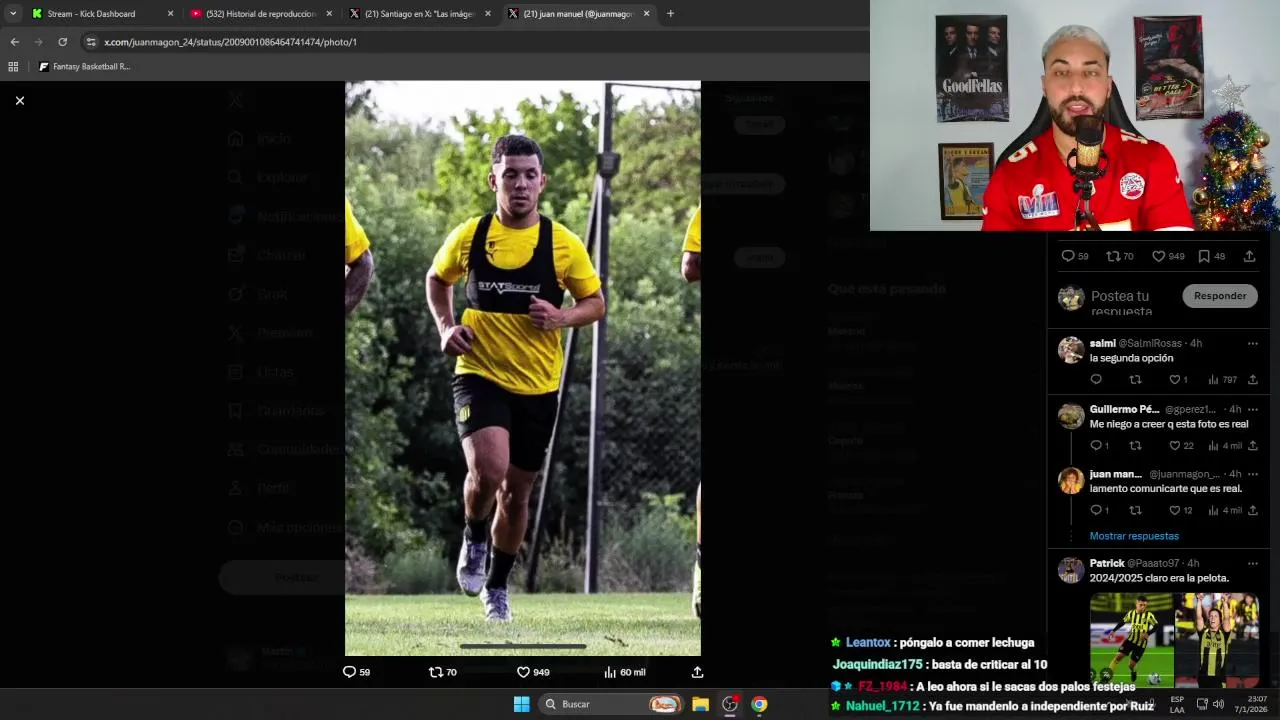The image size is (1280, 720).
Task: Open more options on Guillermo Pé...'s reply
Action: pos(1252,409)
